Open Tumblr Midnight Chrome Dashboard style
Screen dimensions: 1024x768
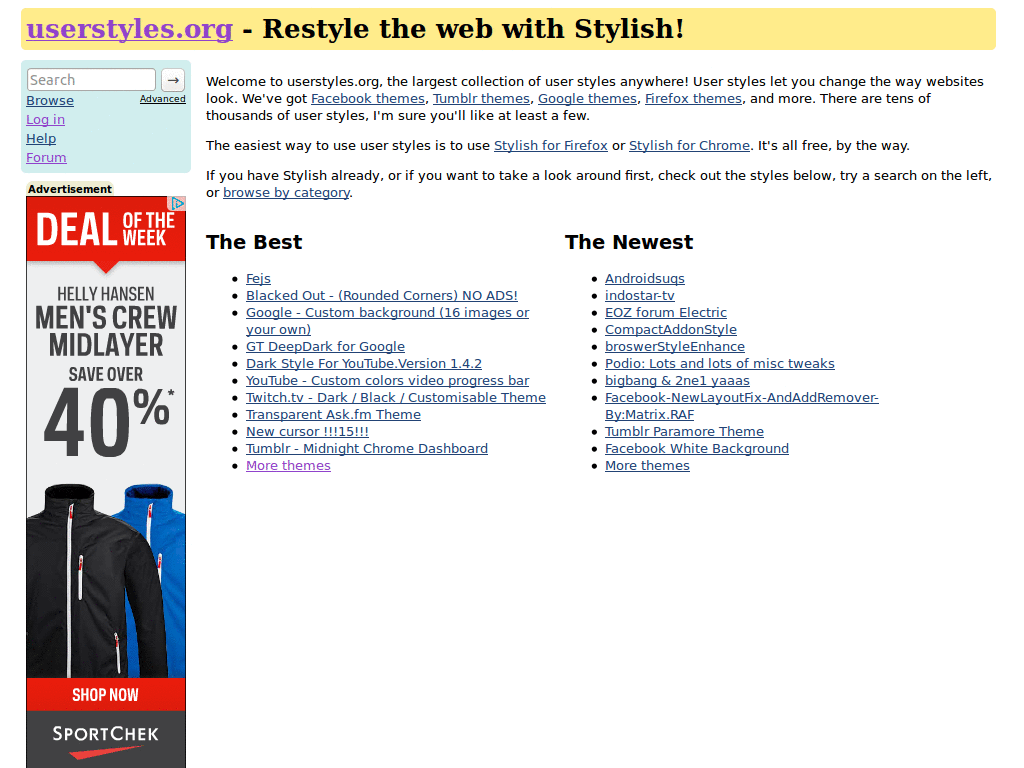pos(366,449)
